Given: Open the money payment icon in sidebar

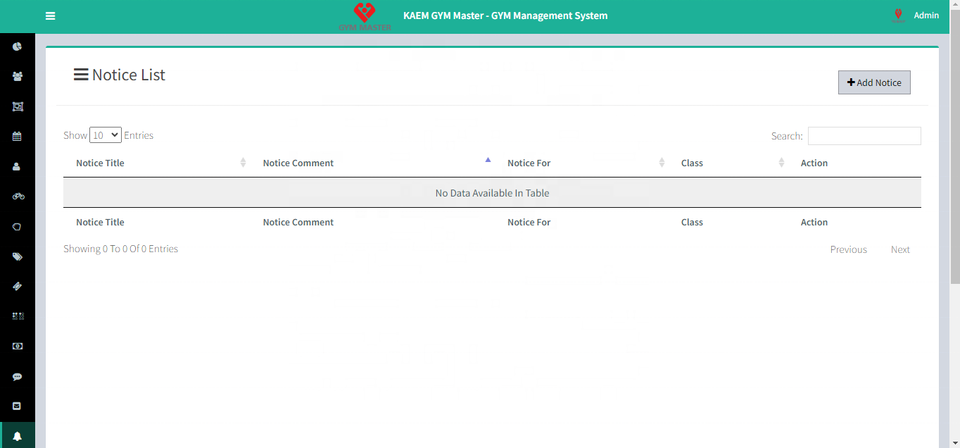Looking at the screenshot, I should click(x=17, y=346).
